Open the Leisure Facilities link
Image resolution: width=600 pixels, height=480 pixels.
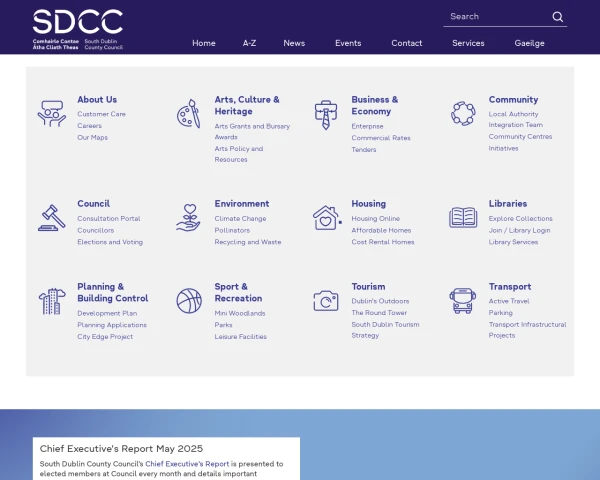pos(240,337)
